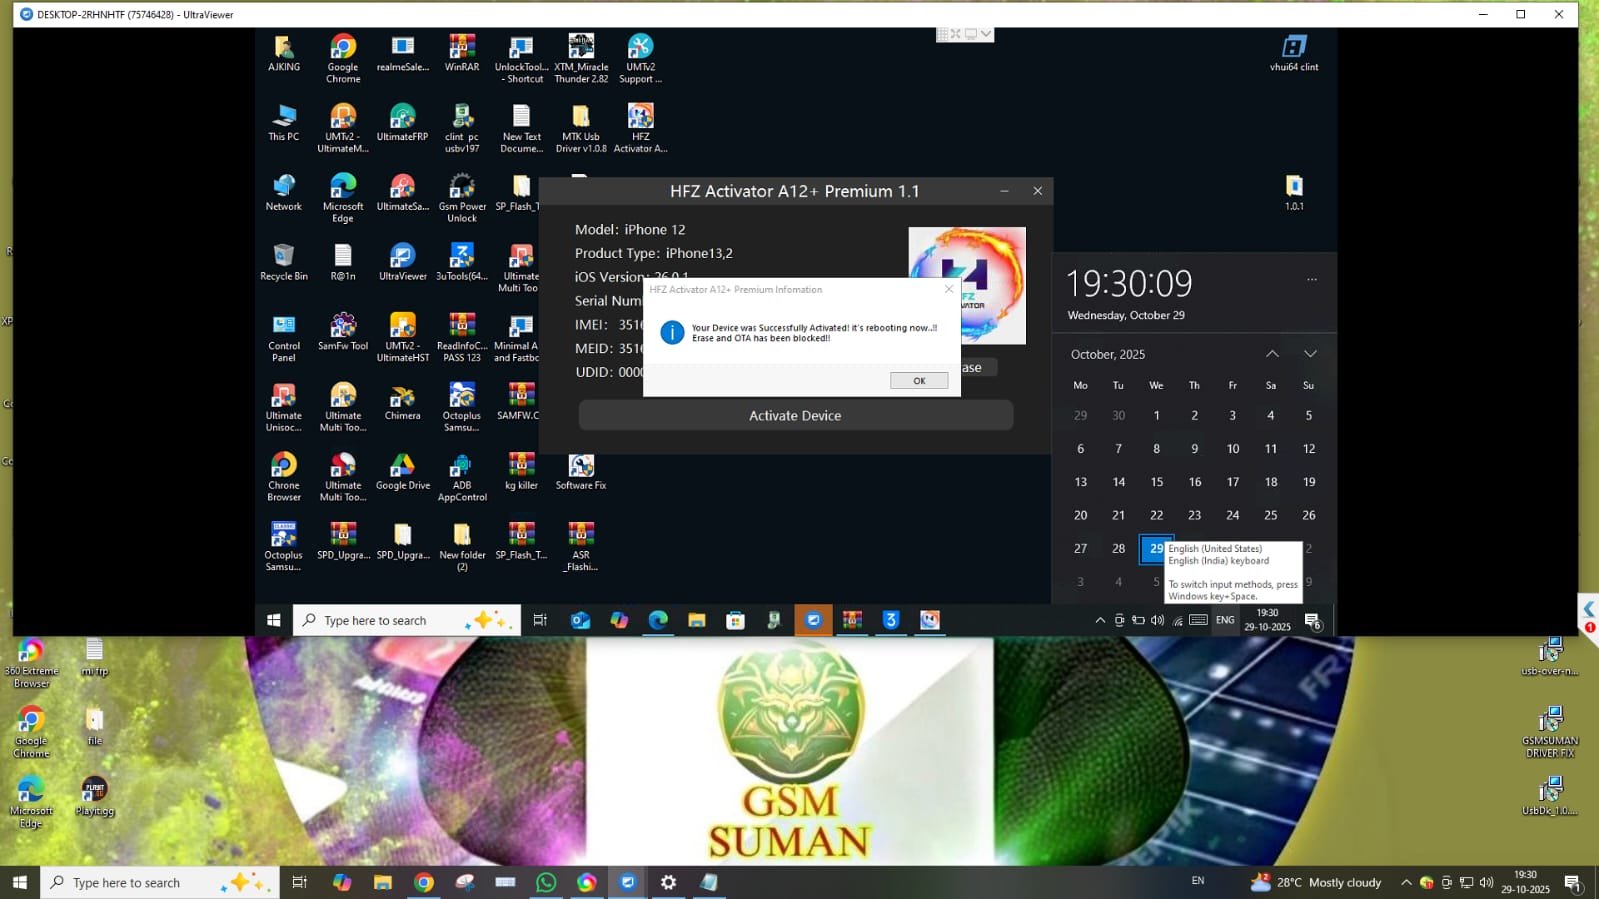Image resolution: width=1599 pixels, height=899 pixels.
Task: Open the UltraViewer desktop shortcut
Action: pos(402,262)
